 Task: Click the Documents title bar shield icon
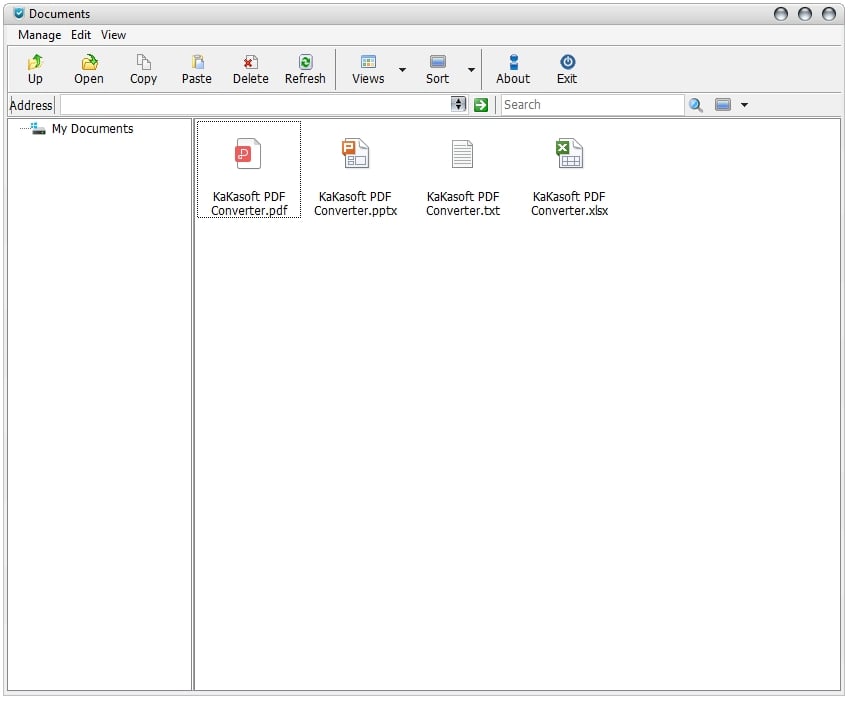tap(19, 14)
